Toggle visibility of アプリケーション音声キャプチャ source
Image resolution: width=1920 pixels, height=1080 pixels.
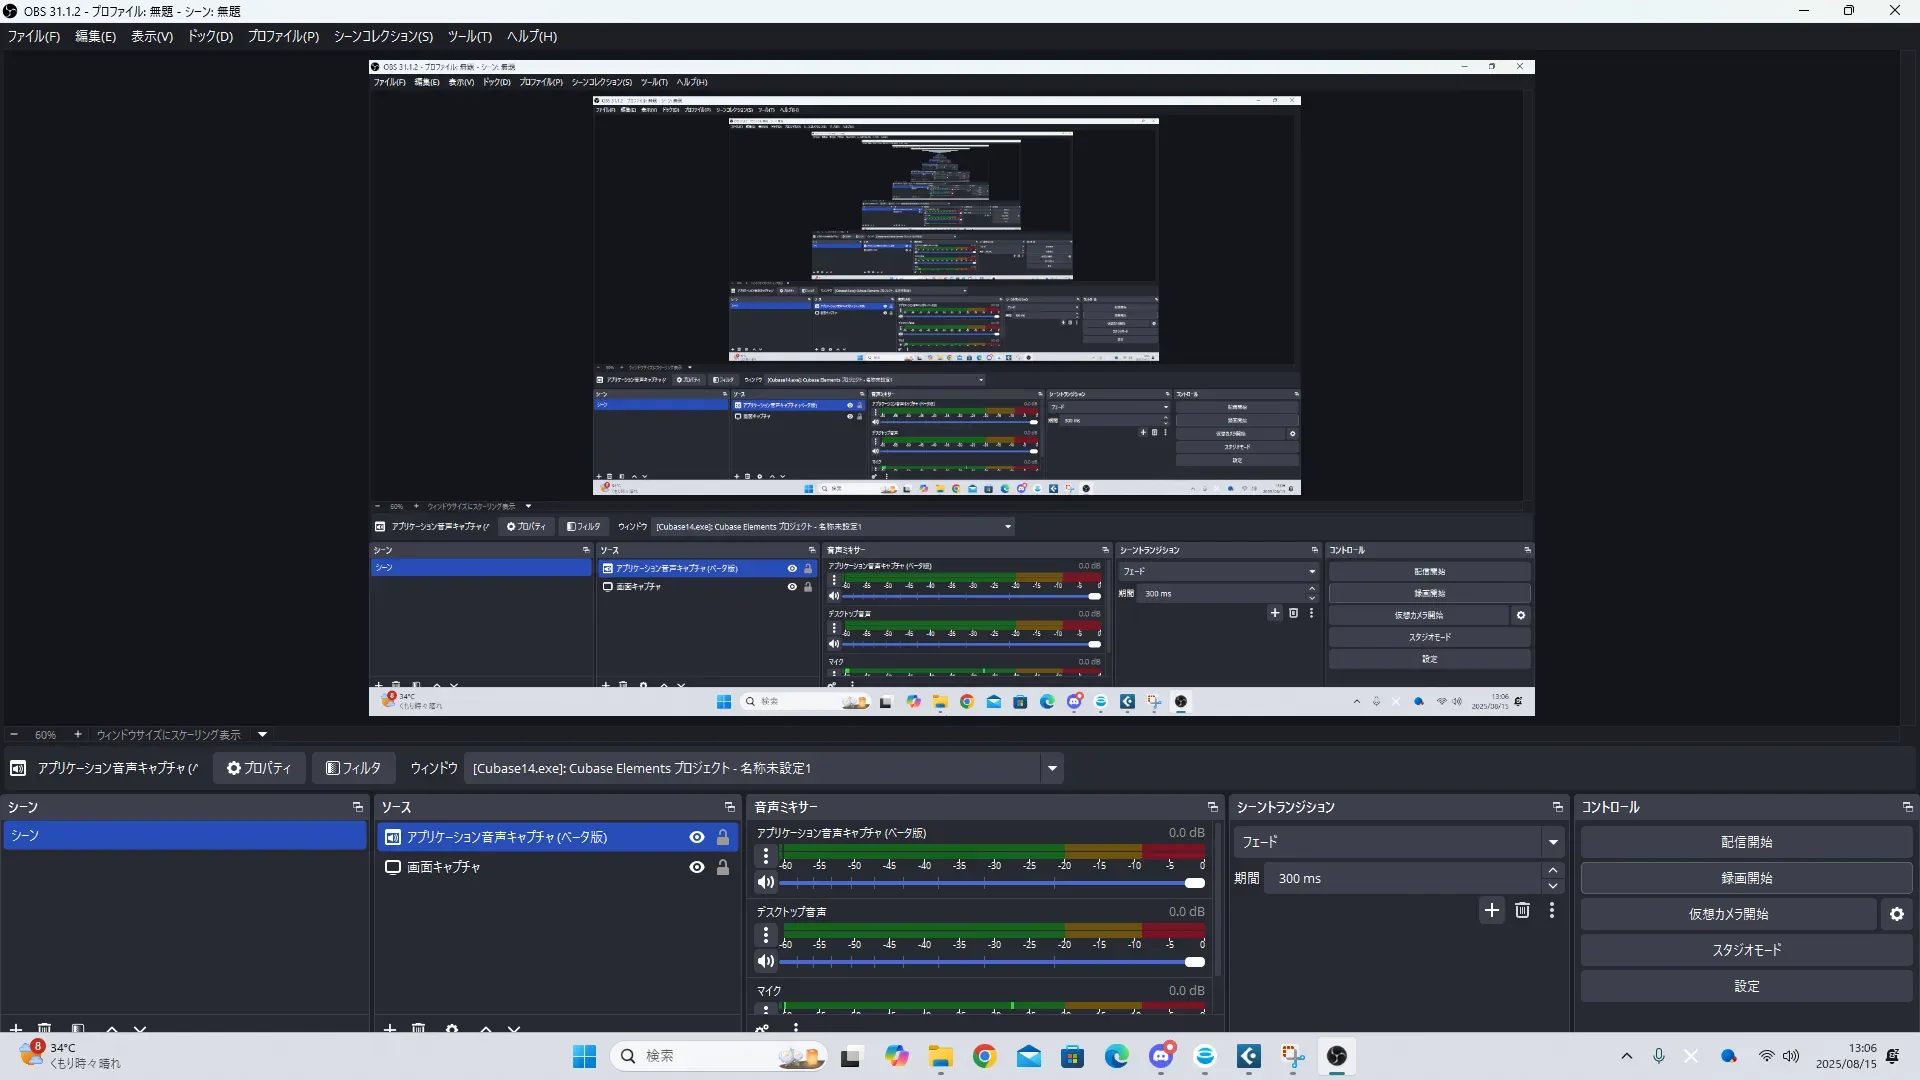click(x=697, y=837)
